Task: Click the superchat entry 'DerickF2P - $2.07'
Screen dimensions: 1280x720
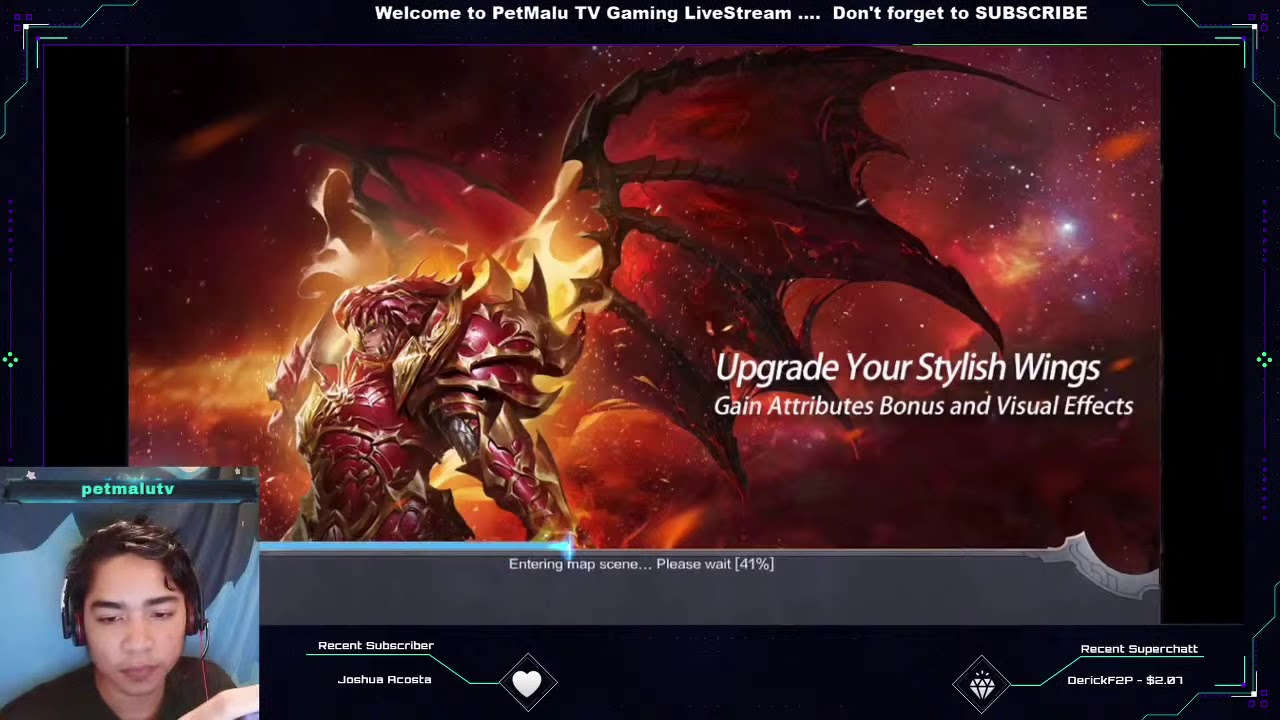Action: click(1125, 680)
